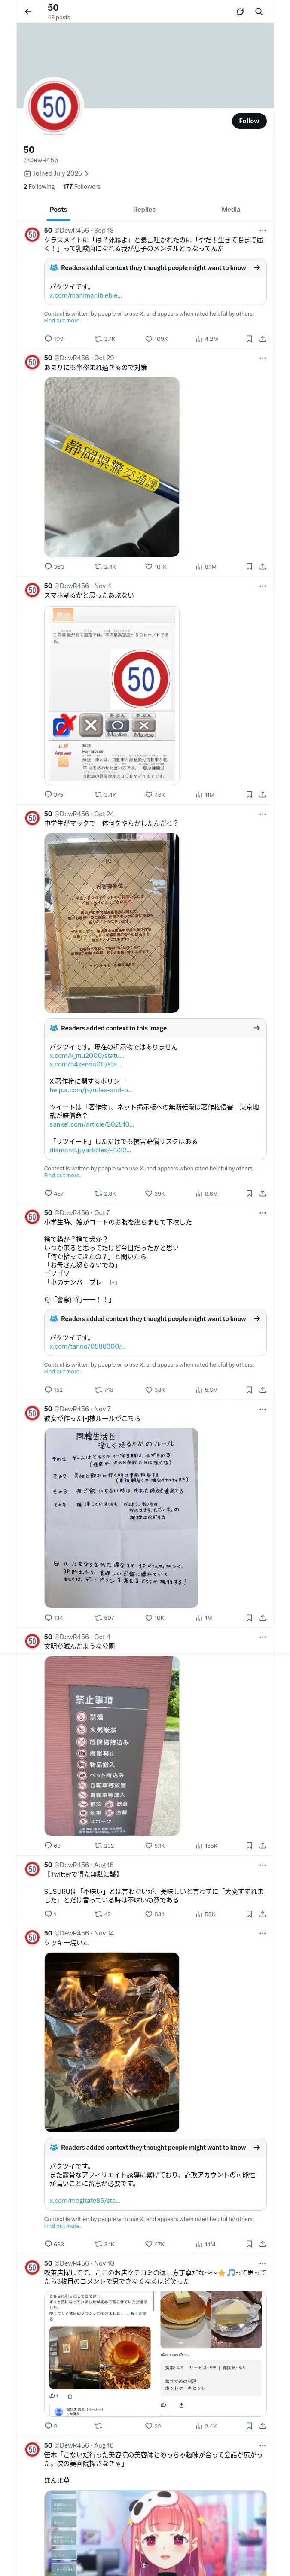Like the Sep 18 post
290x2576 pixels.
point(149,339)
